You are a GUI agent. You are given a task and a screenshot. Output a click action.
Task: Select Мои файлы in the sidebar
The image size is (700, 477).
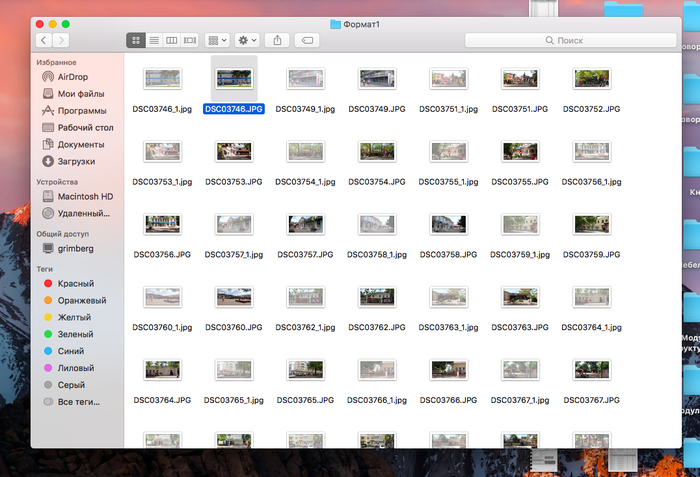(x=80, y=94)
